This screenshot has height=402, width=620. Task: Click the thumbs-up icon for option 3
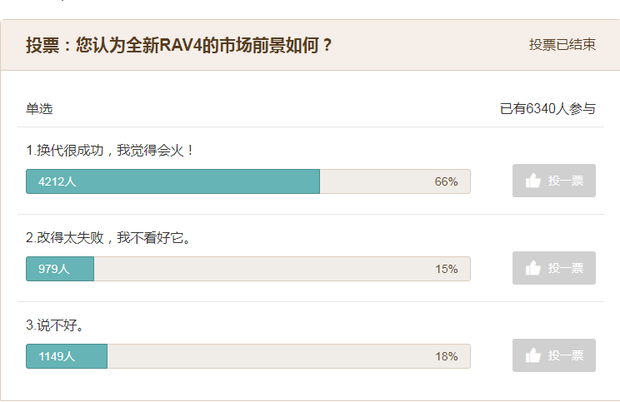533,355
